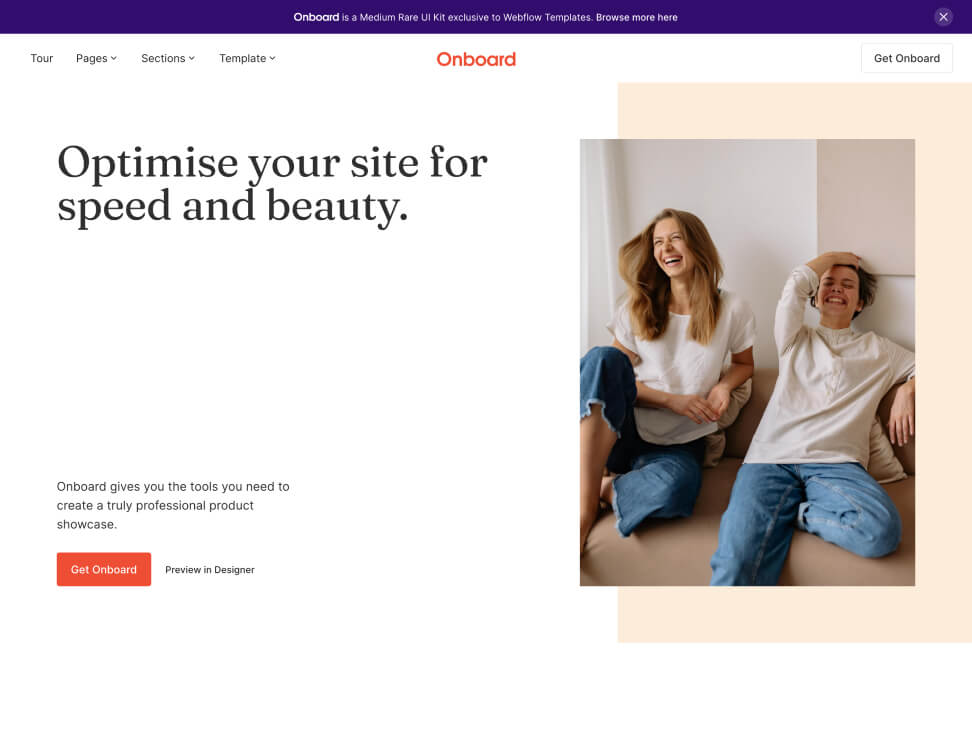Go to the Tour page
972x729 pixels.
42,58
